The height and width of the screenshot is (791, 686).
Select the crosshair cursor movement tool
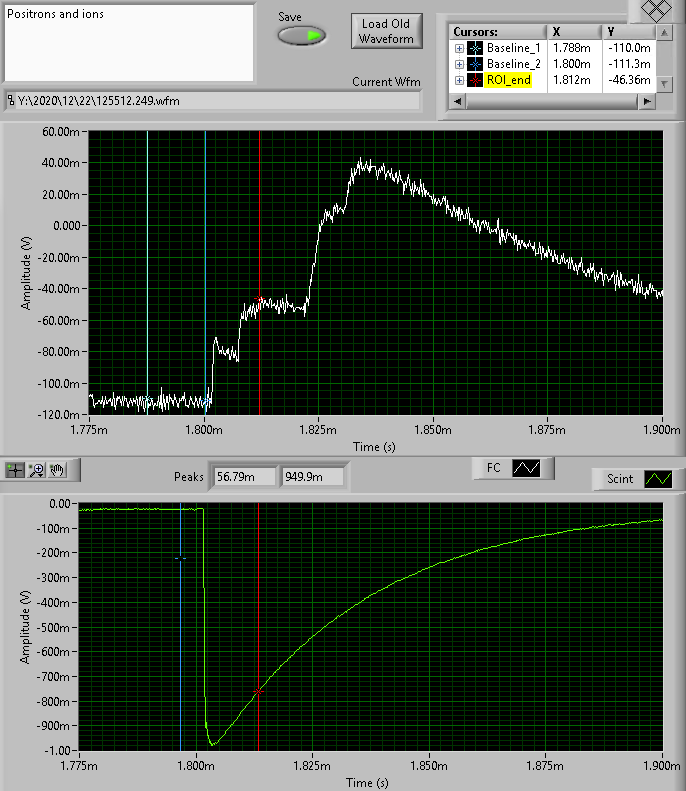coord(16,469)
